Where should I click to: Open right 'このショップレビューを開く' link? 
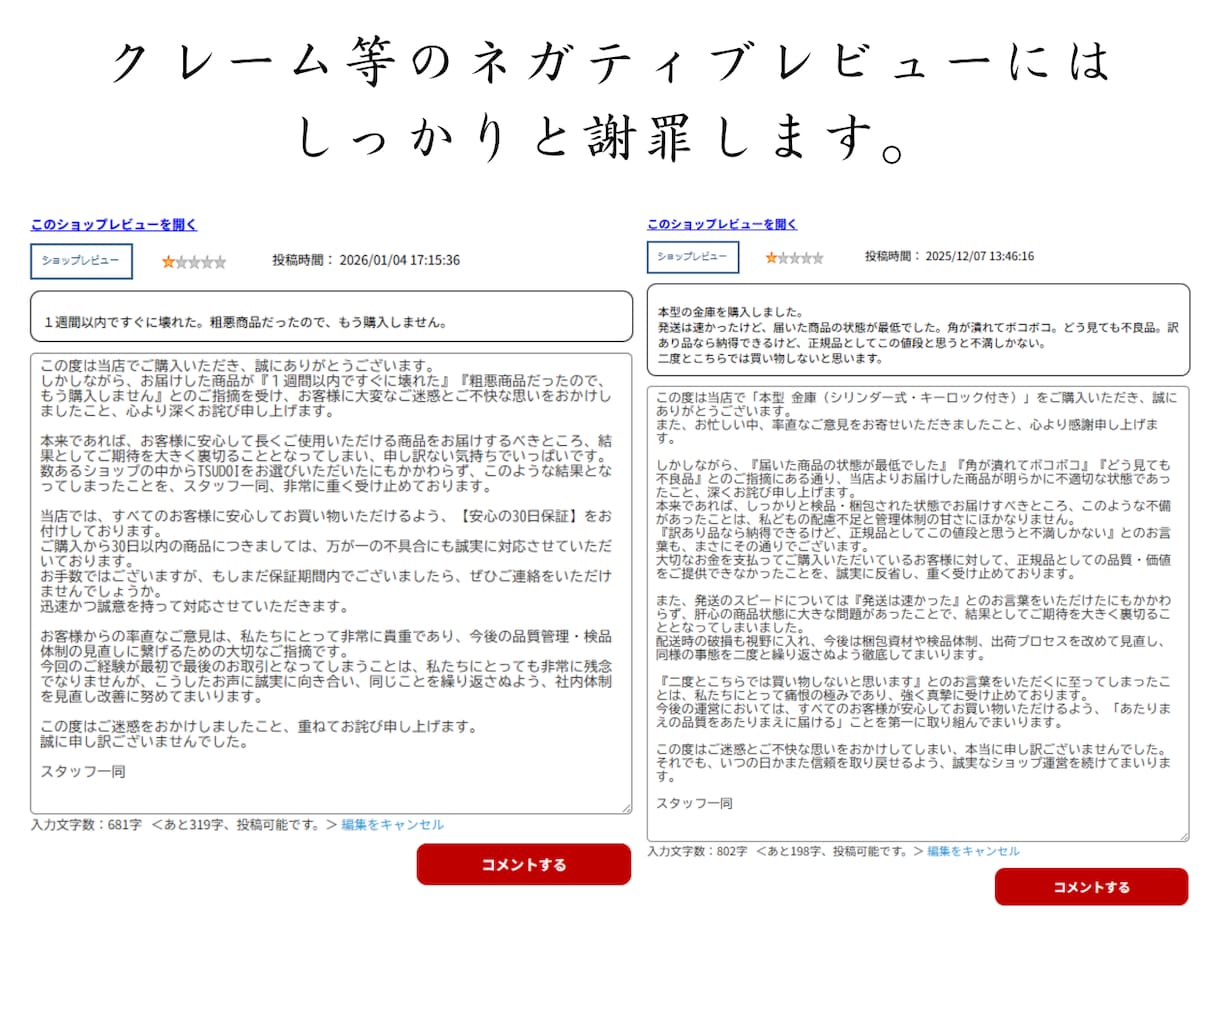click(x=722, y=224)
